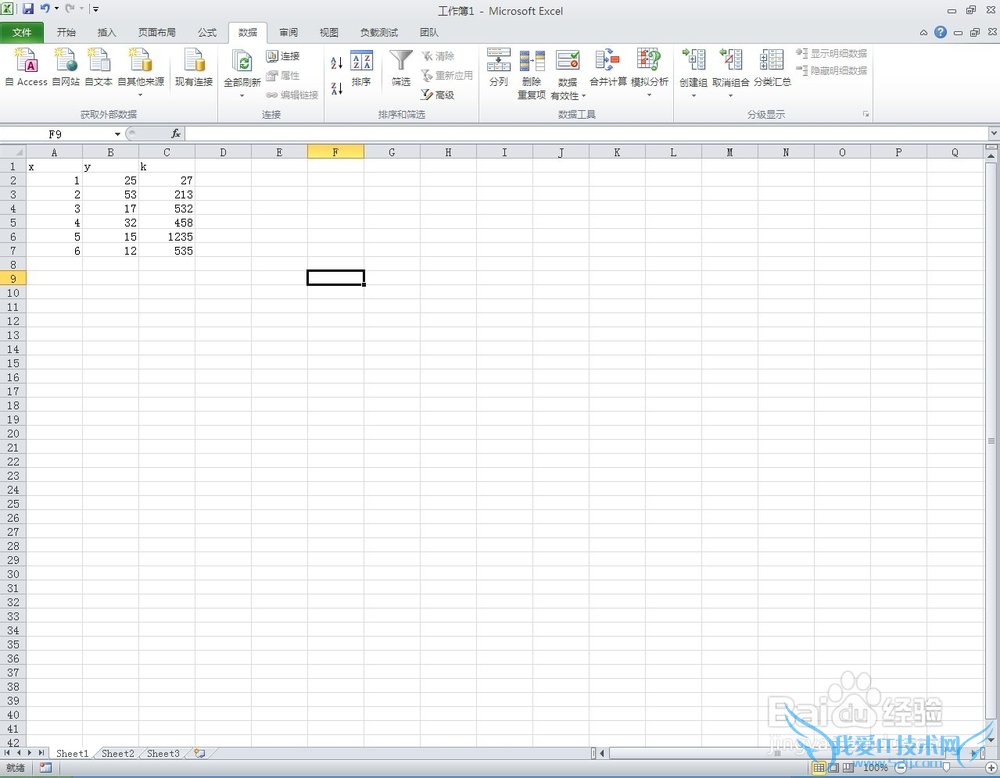Viewport: 1000px width, 778px height.
Task: Expand Data Validation dropdown arrow
Action: (x=584, y=96)
